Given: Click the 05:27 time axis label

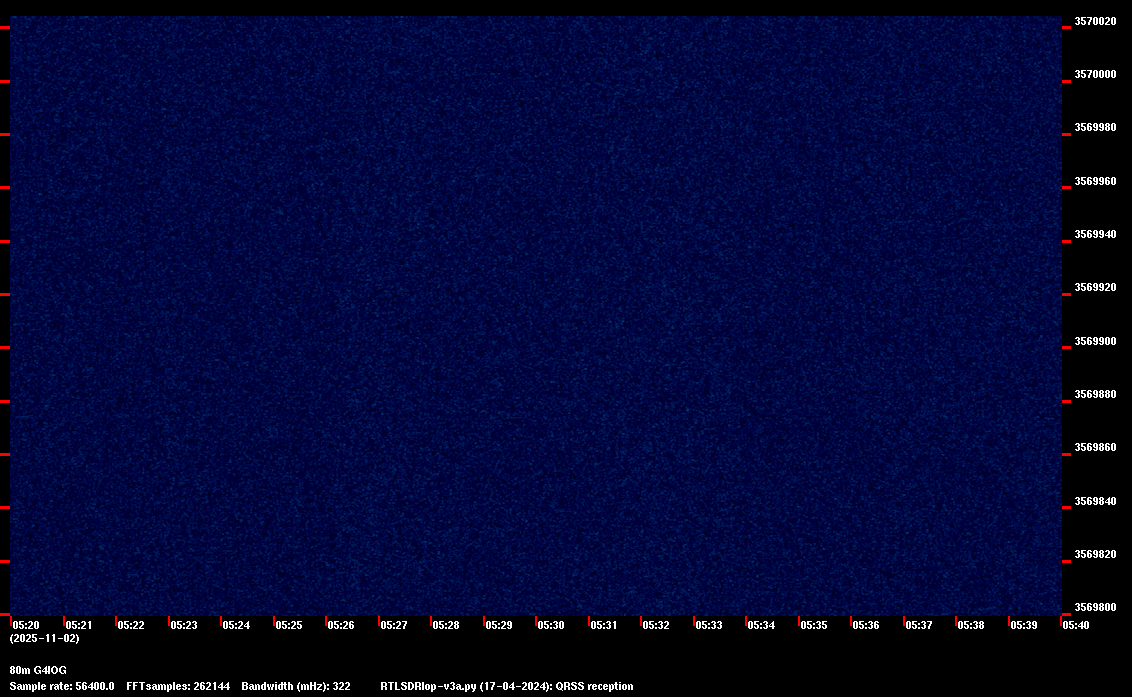Looking at the screenshot, I should [393, 625].
